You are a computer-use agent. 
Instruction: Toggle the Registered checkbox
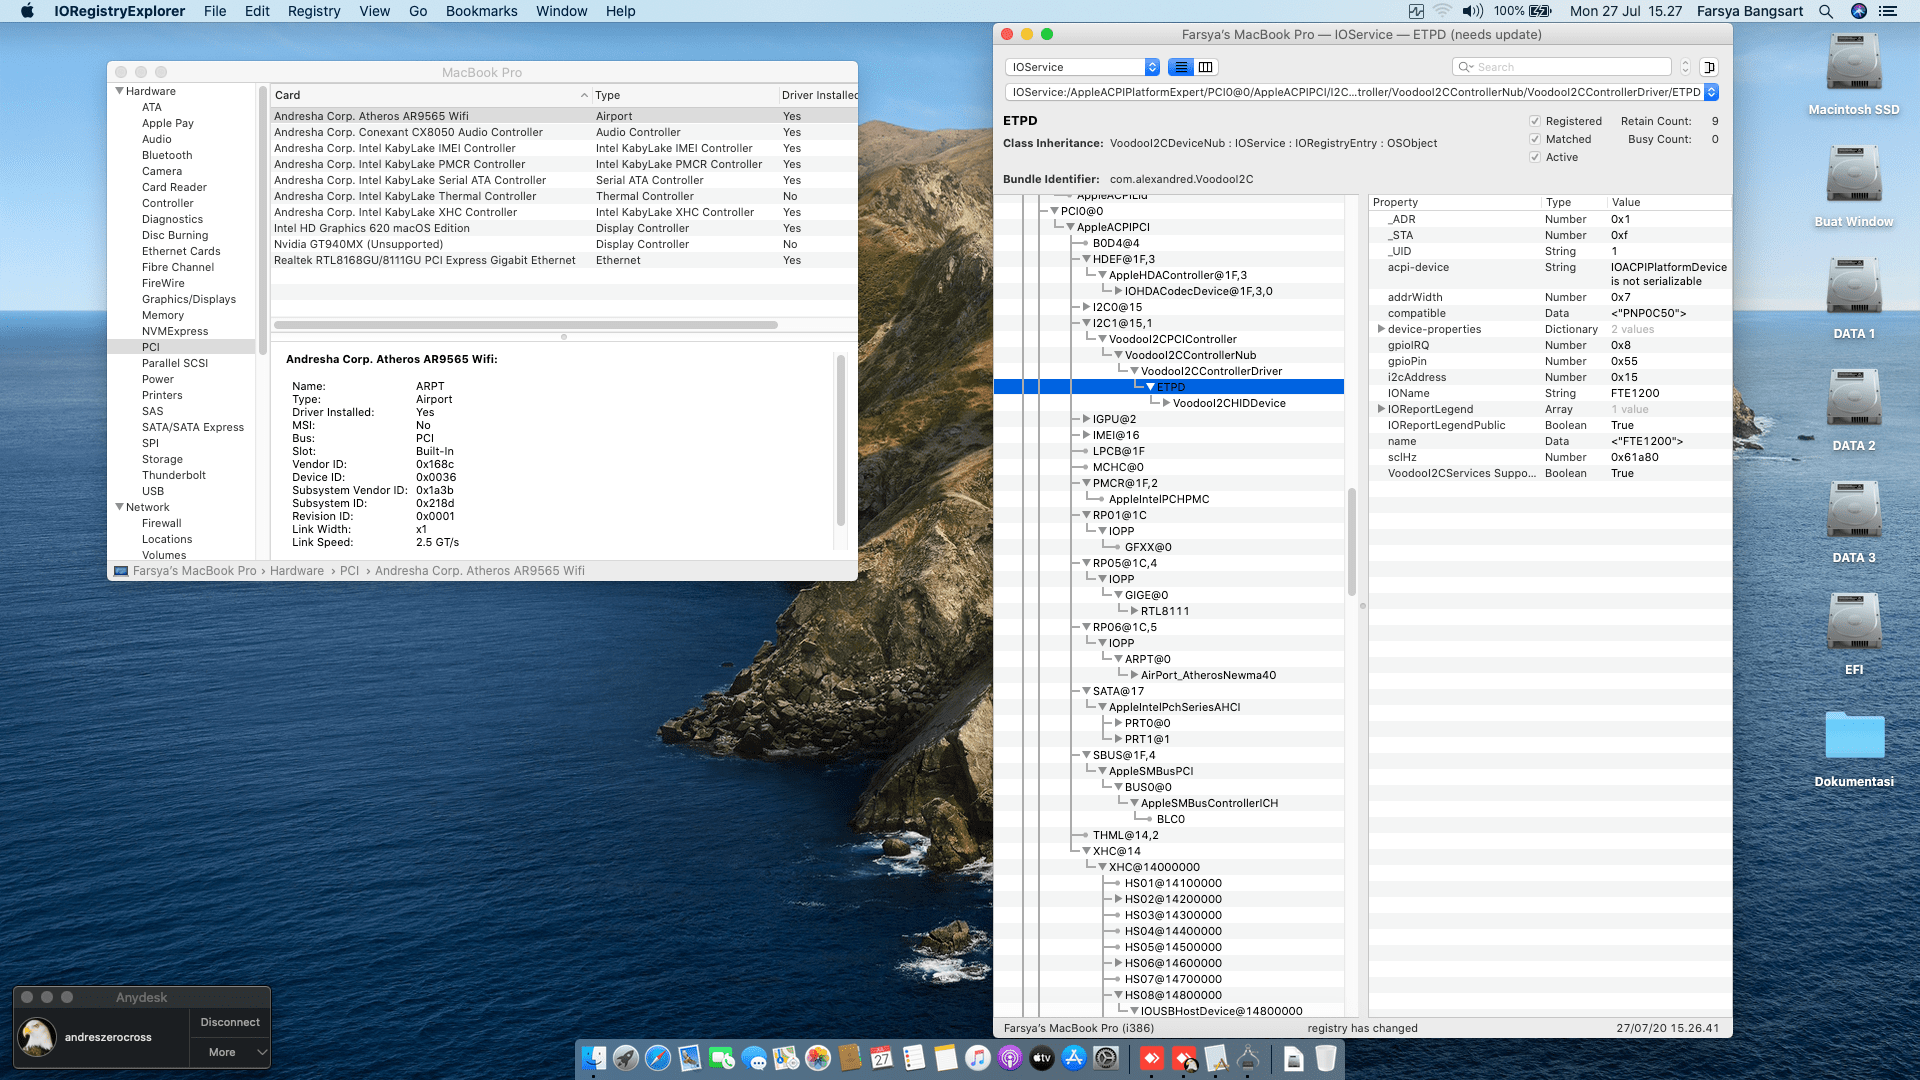tap(1535, 121)
